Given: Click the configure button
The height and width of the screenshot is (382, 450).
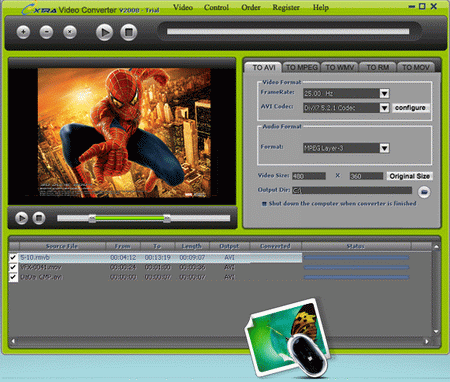Looking at the screenshot, I should point(410,108).
